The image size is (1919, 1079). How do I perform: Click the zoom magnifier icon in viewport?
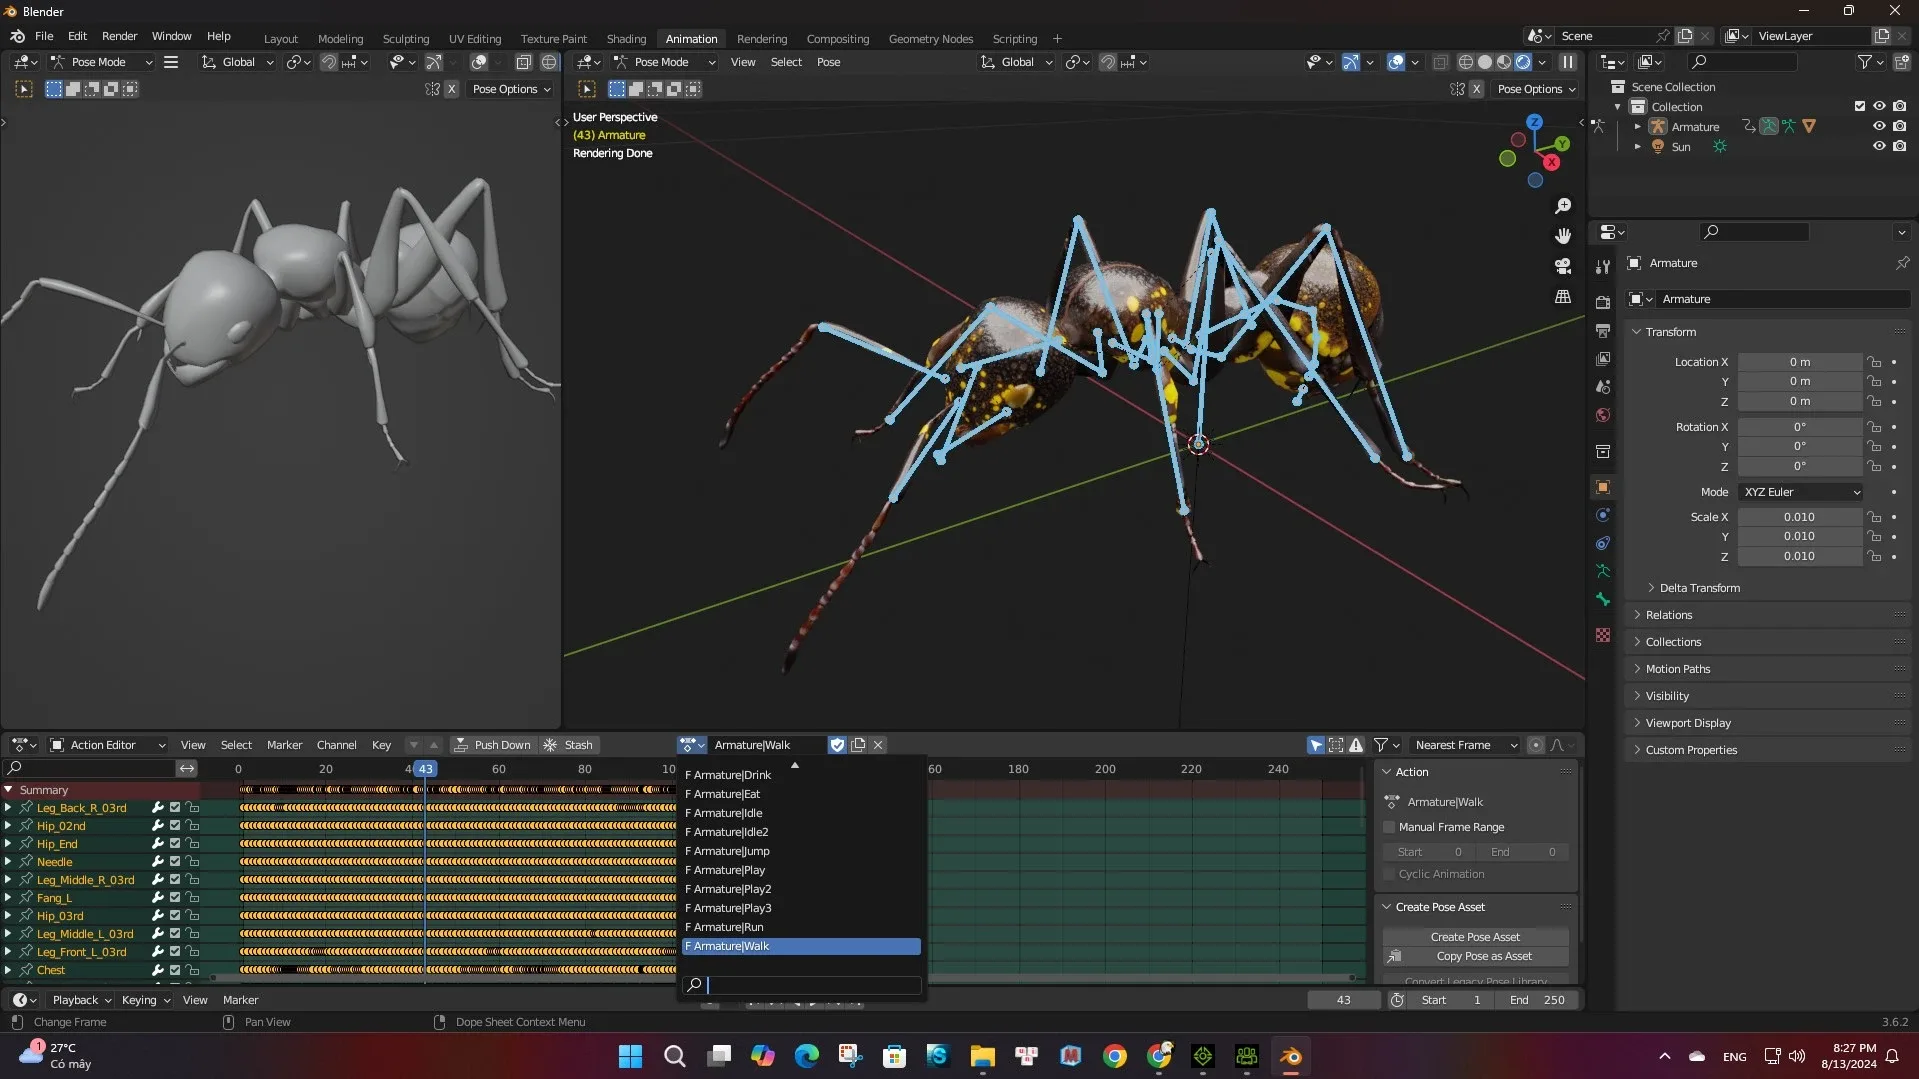[1563, 206]
